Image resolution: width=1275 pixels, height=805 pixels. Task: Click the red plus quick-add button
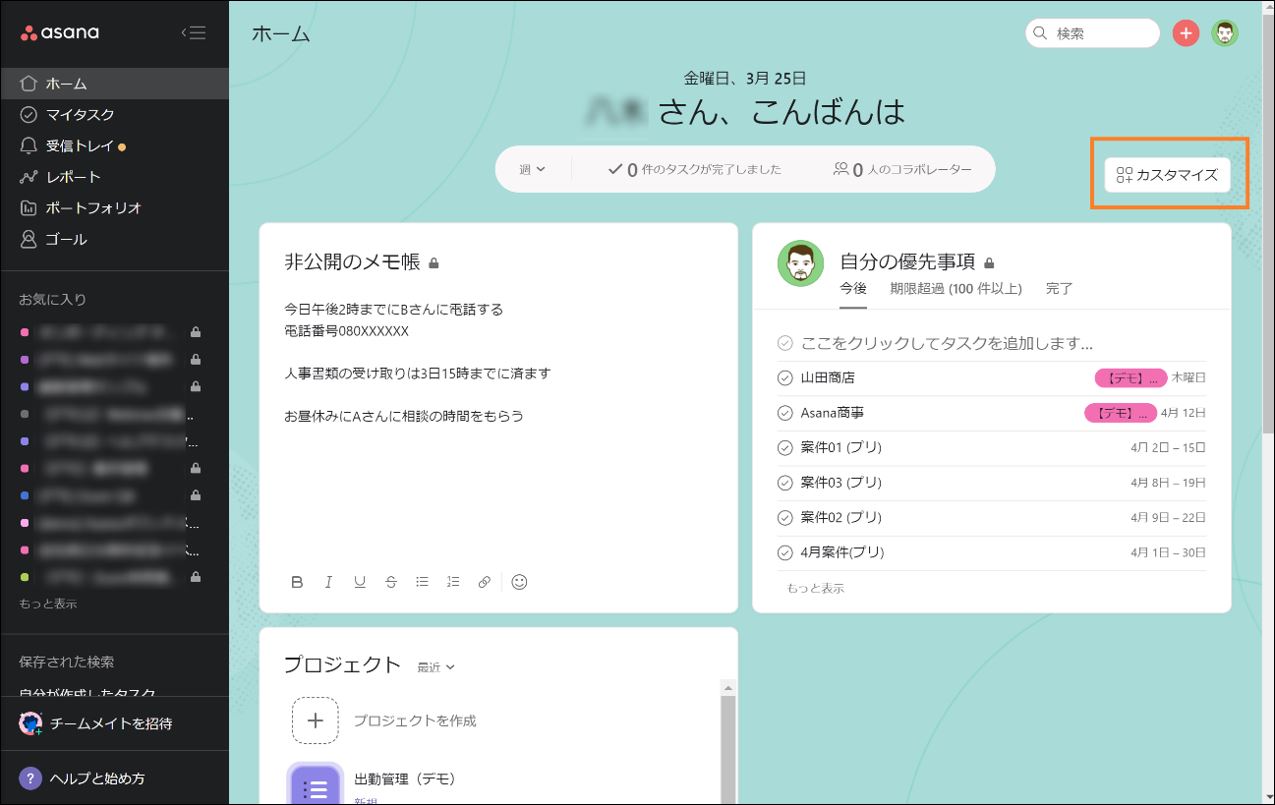click(x=1186, y=33)
